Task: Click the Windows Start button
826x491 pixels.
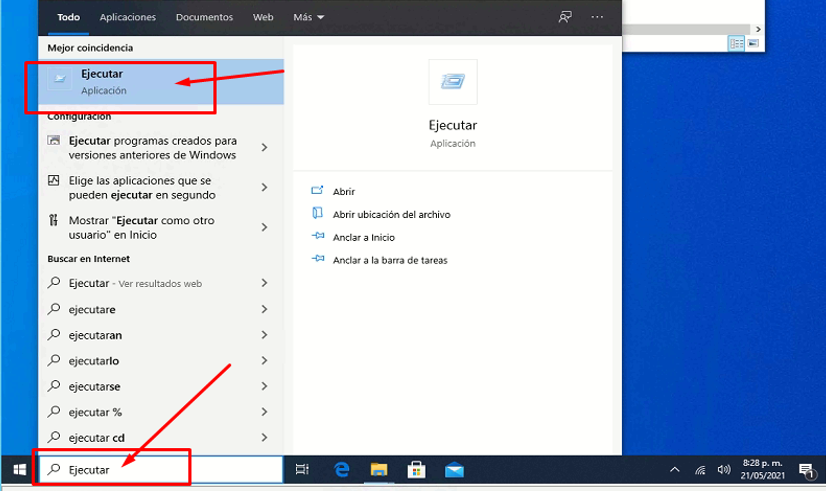Action: [x=18, y=470]
